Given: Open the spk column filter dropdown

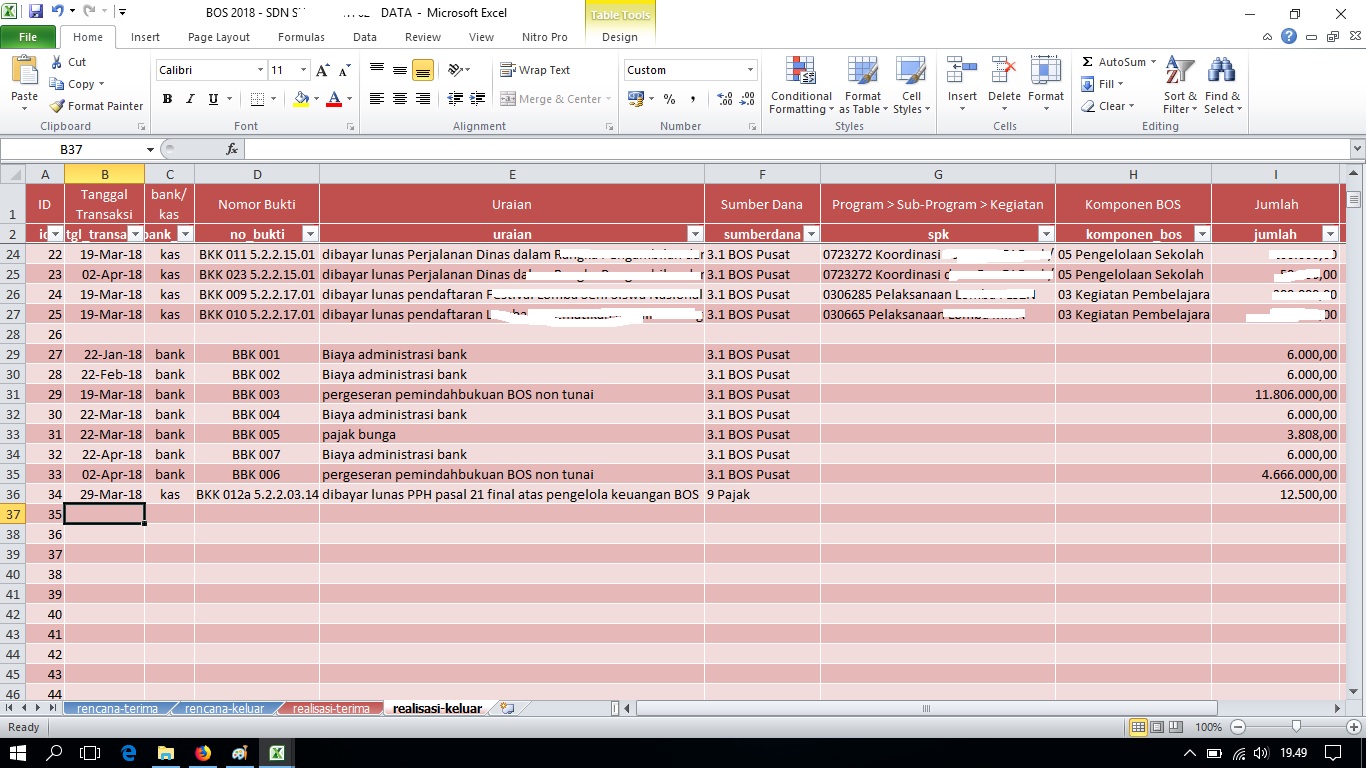Looking at the screenshot, I should click(1046, 234).
